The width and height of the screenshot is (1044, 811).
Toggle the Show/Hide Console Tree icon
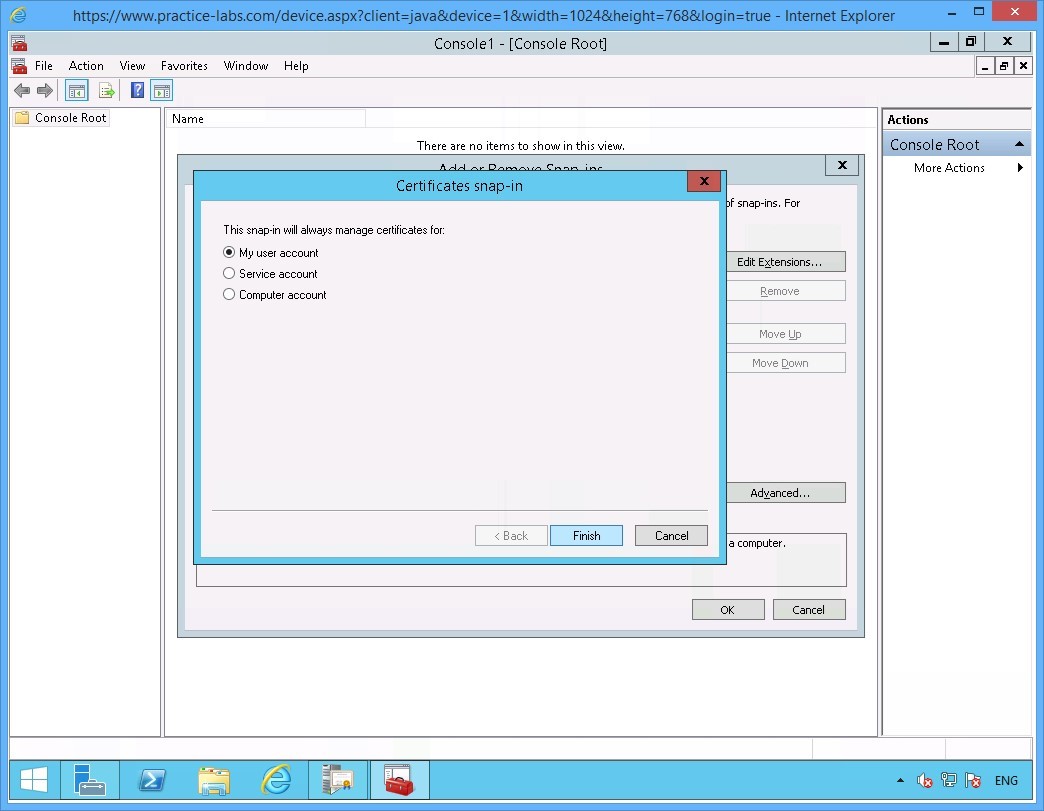[76, 90]
